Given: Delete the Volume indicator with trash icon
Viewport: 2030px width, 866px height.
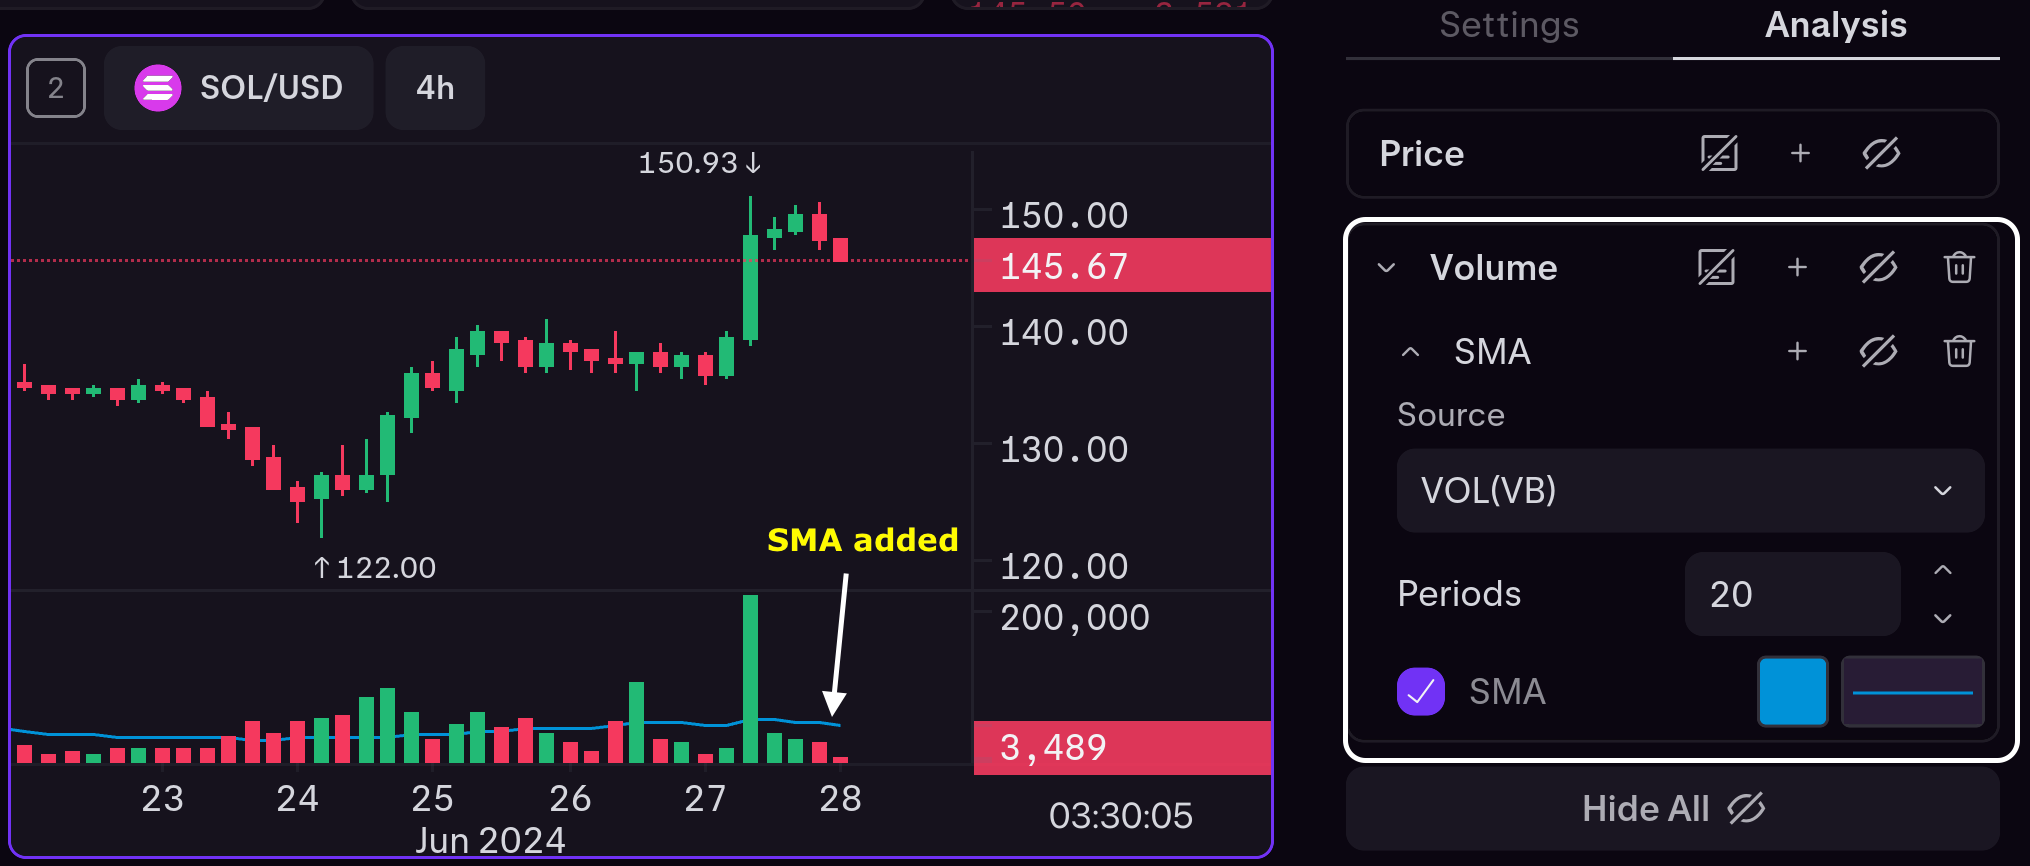Looking at the screenshot, I should click(1958, 267).
